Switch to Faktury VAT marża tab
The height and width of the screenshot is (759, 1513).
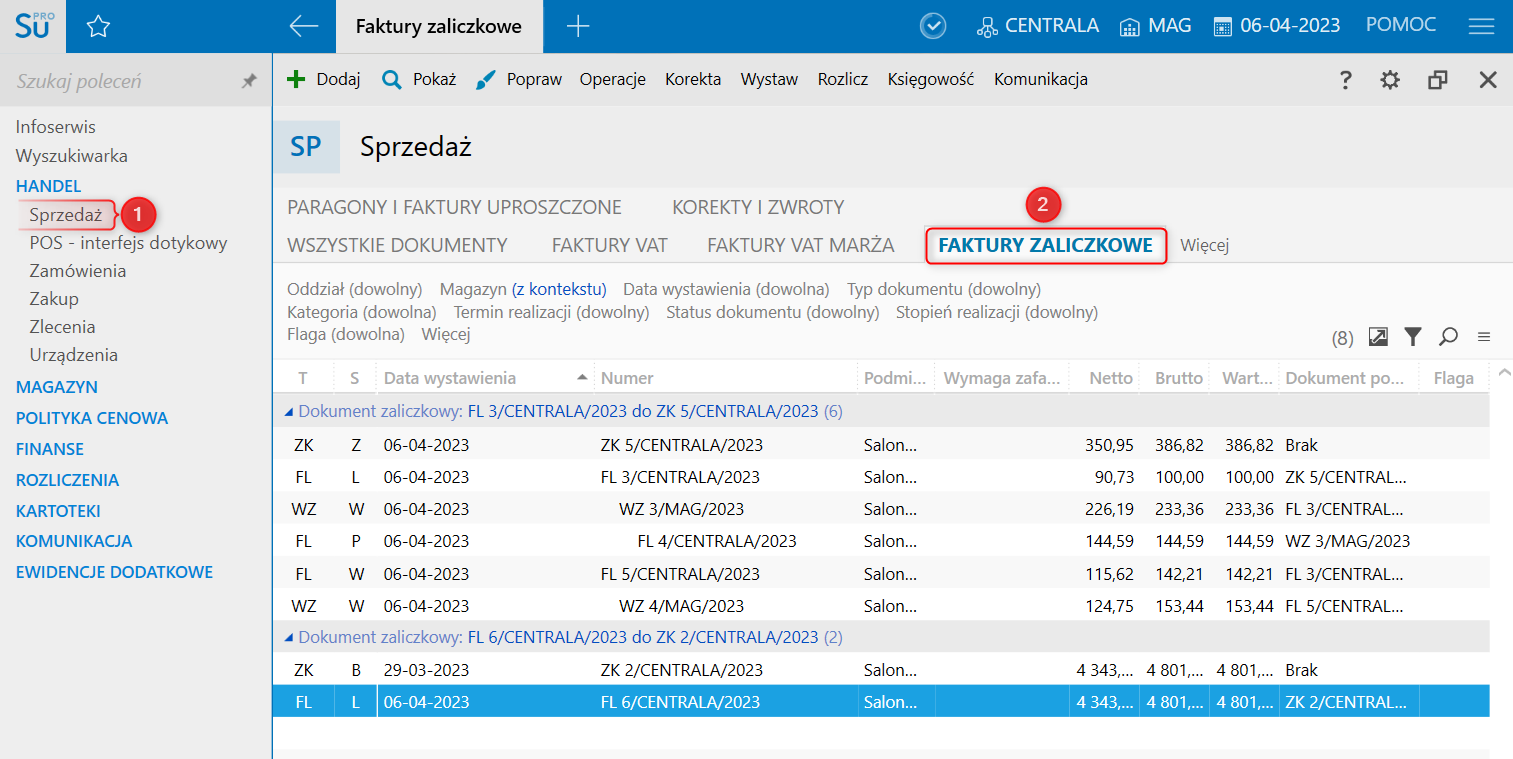pyautogui.click(x=800, y=245)
